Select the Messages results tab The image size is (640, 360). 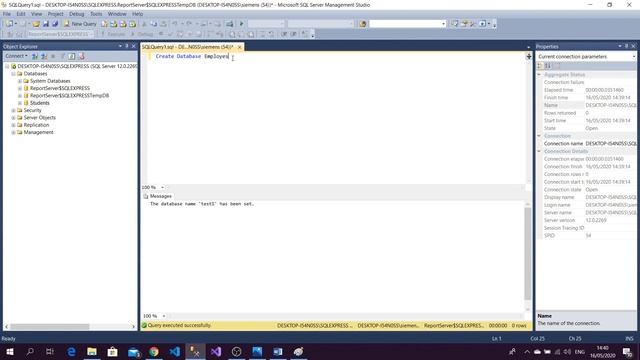click(158, 196)
